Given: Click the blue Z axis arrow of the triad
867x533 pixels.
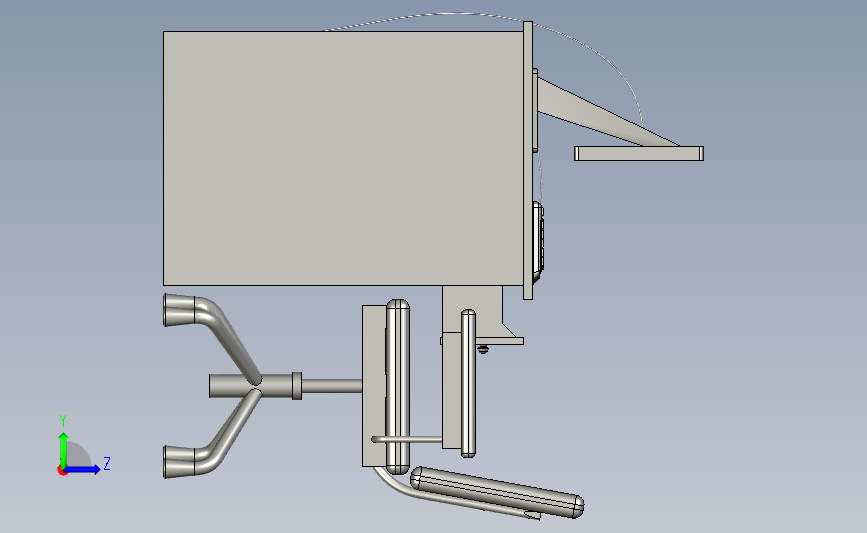Looking at the screenshot, I should click(x=83, y=469).
